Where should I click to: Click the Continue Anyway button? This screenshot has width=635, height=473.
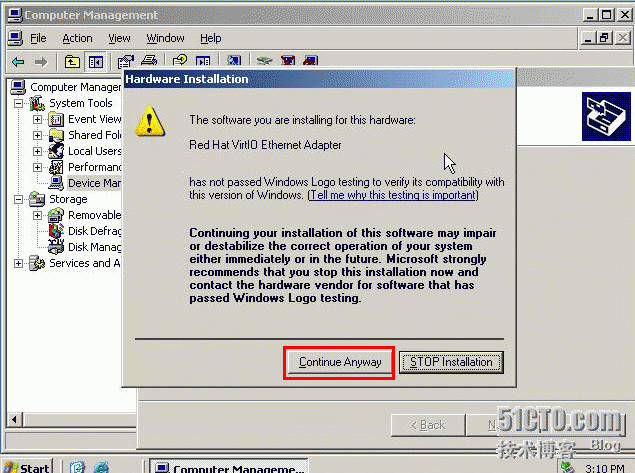point(340,362)
